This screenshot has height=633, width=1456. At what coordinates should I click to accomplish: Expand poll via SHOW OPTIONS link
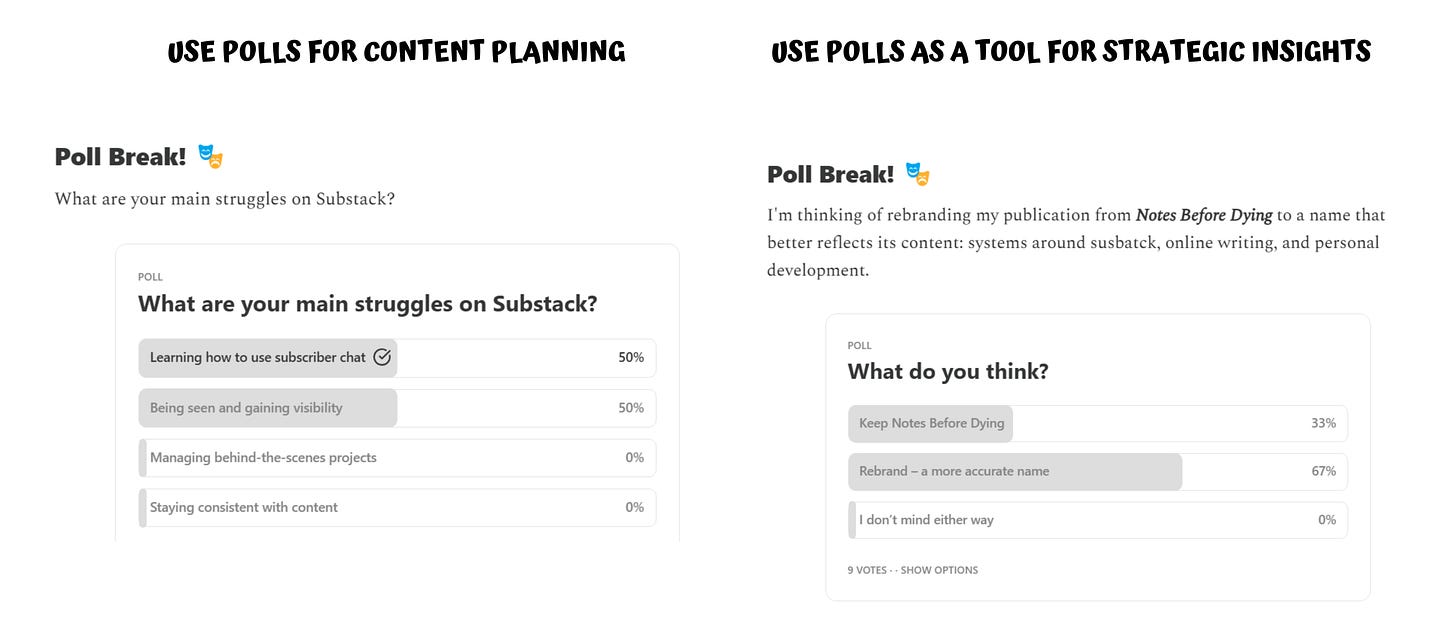[939, 570]
